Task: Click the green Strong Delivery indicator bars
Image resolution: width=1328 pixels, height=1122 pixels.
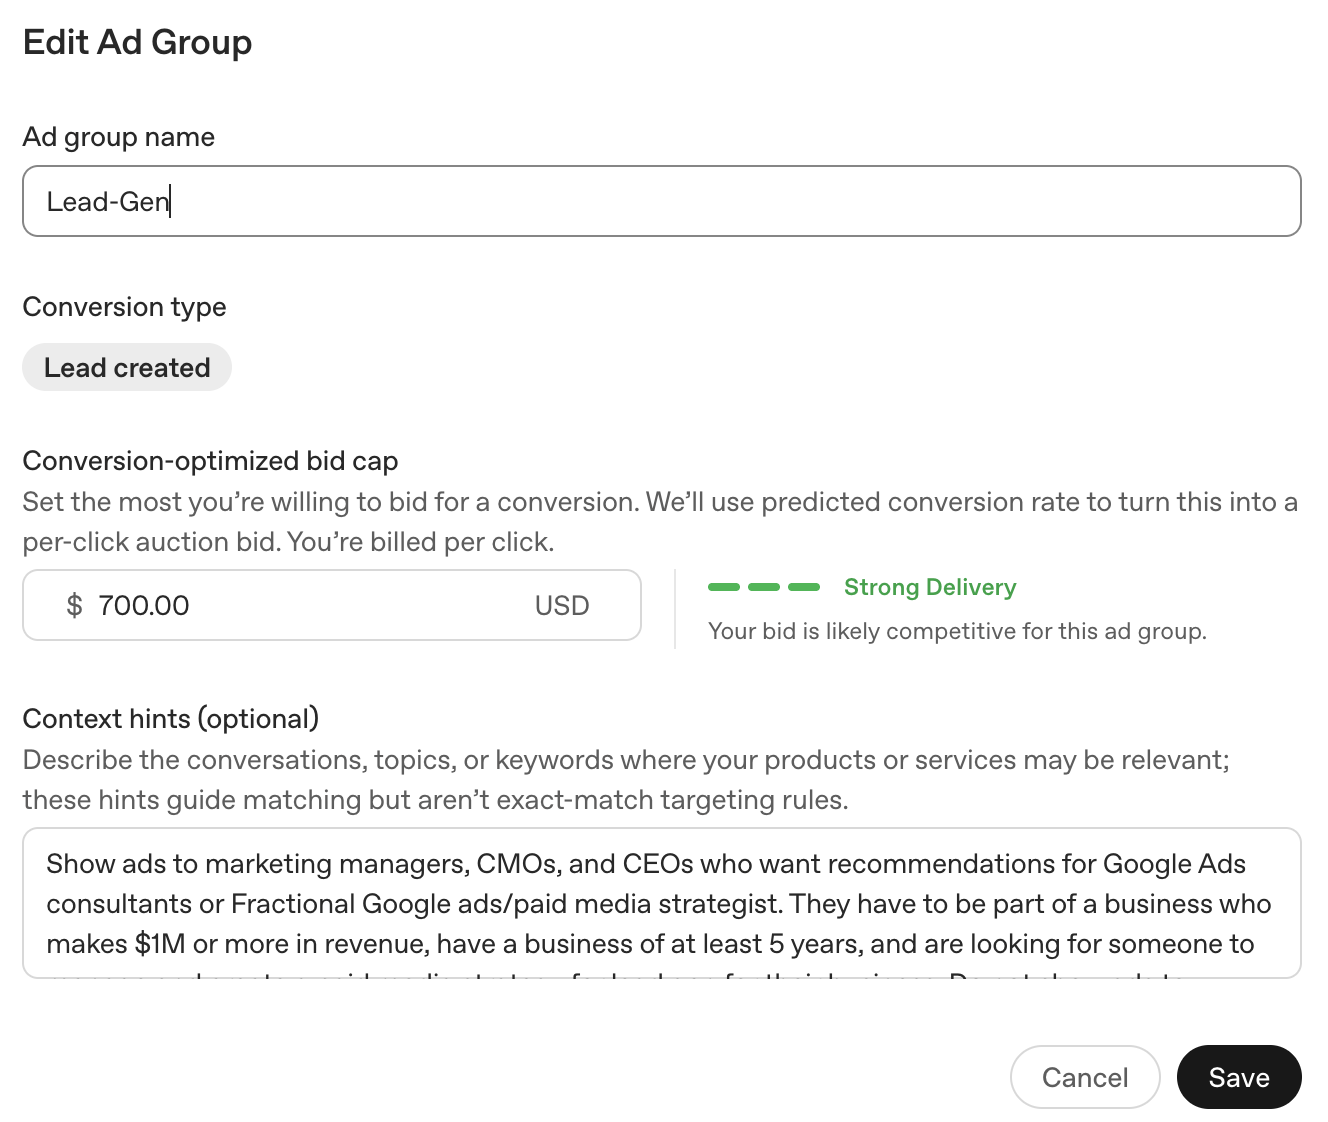Action: point(764,587)
